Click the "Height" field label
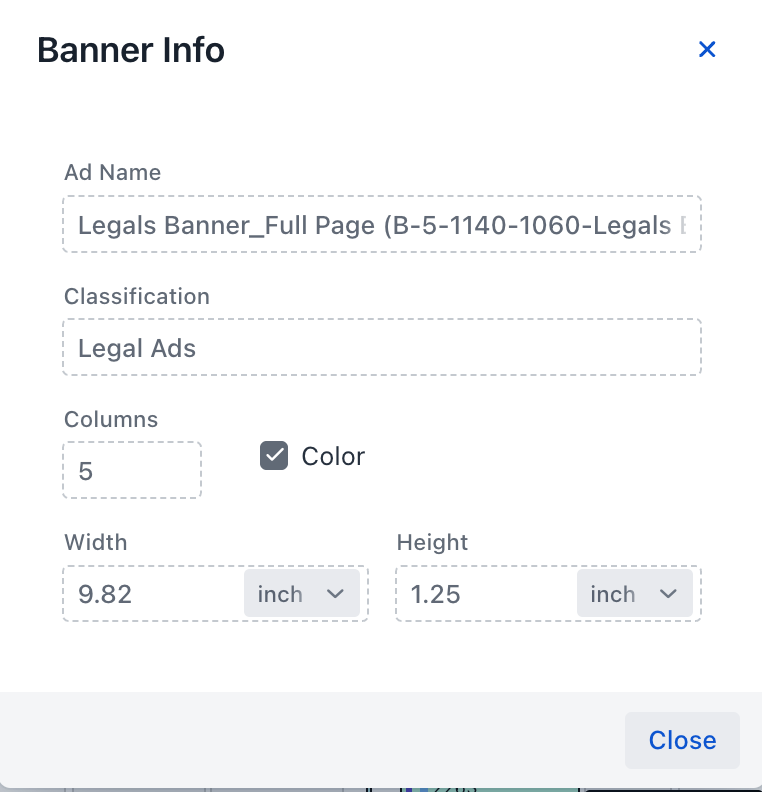 click(432, 542)
